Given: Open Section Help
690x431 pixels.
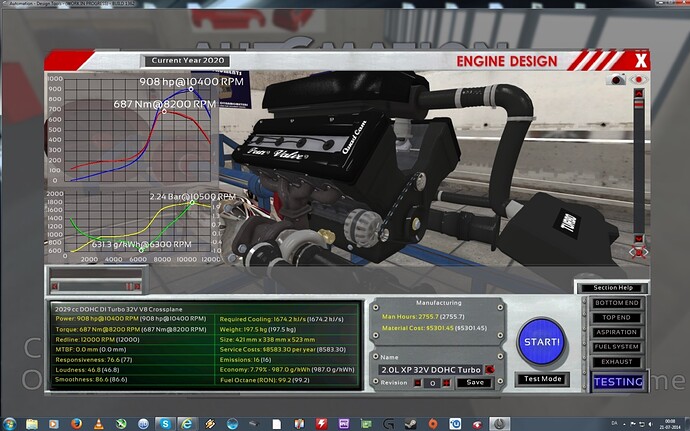Looking at the screenshot, I should pos(611,288).
